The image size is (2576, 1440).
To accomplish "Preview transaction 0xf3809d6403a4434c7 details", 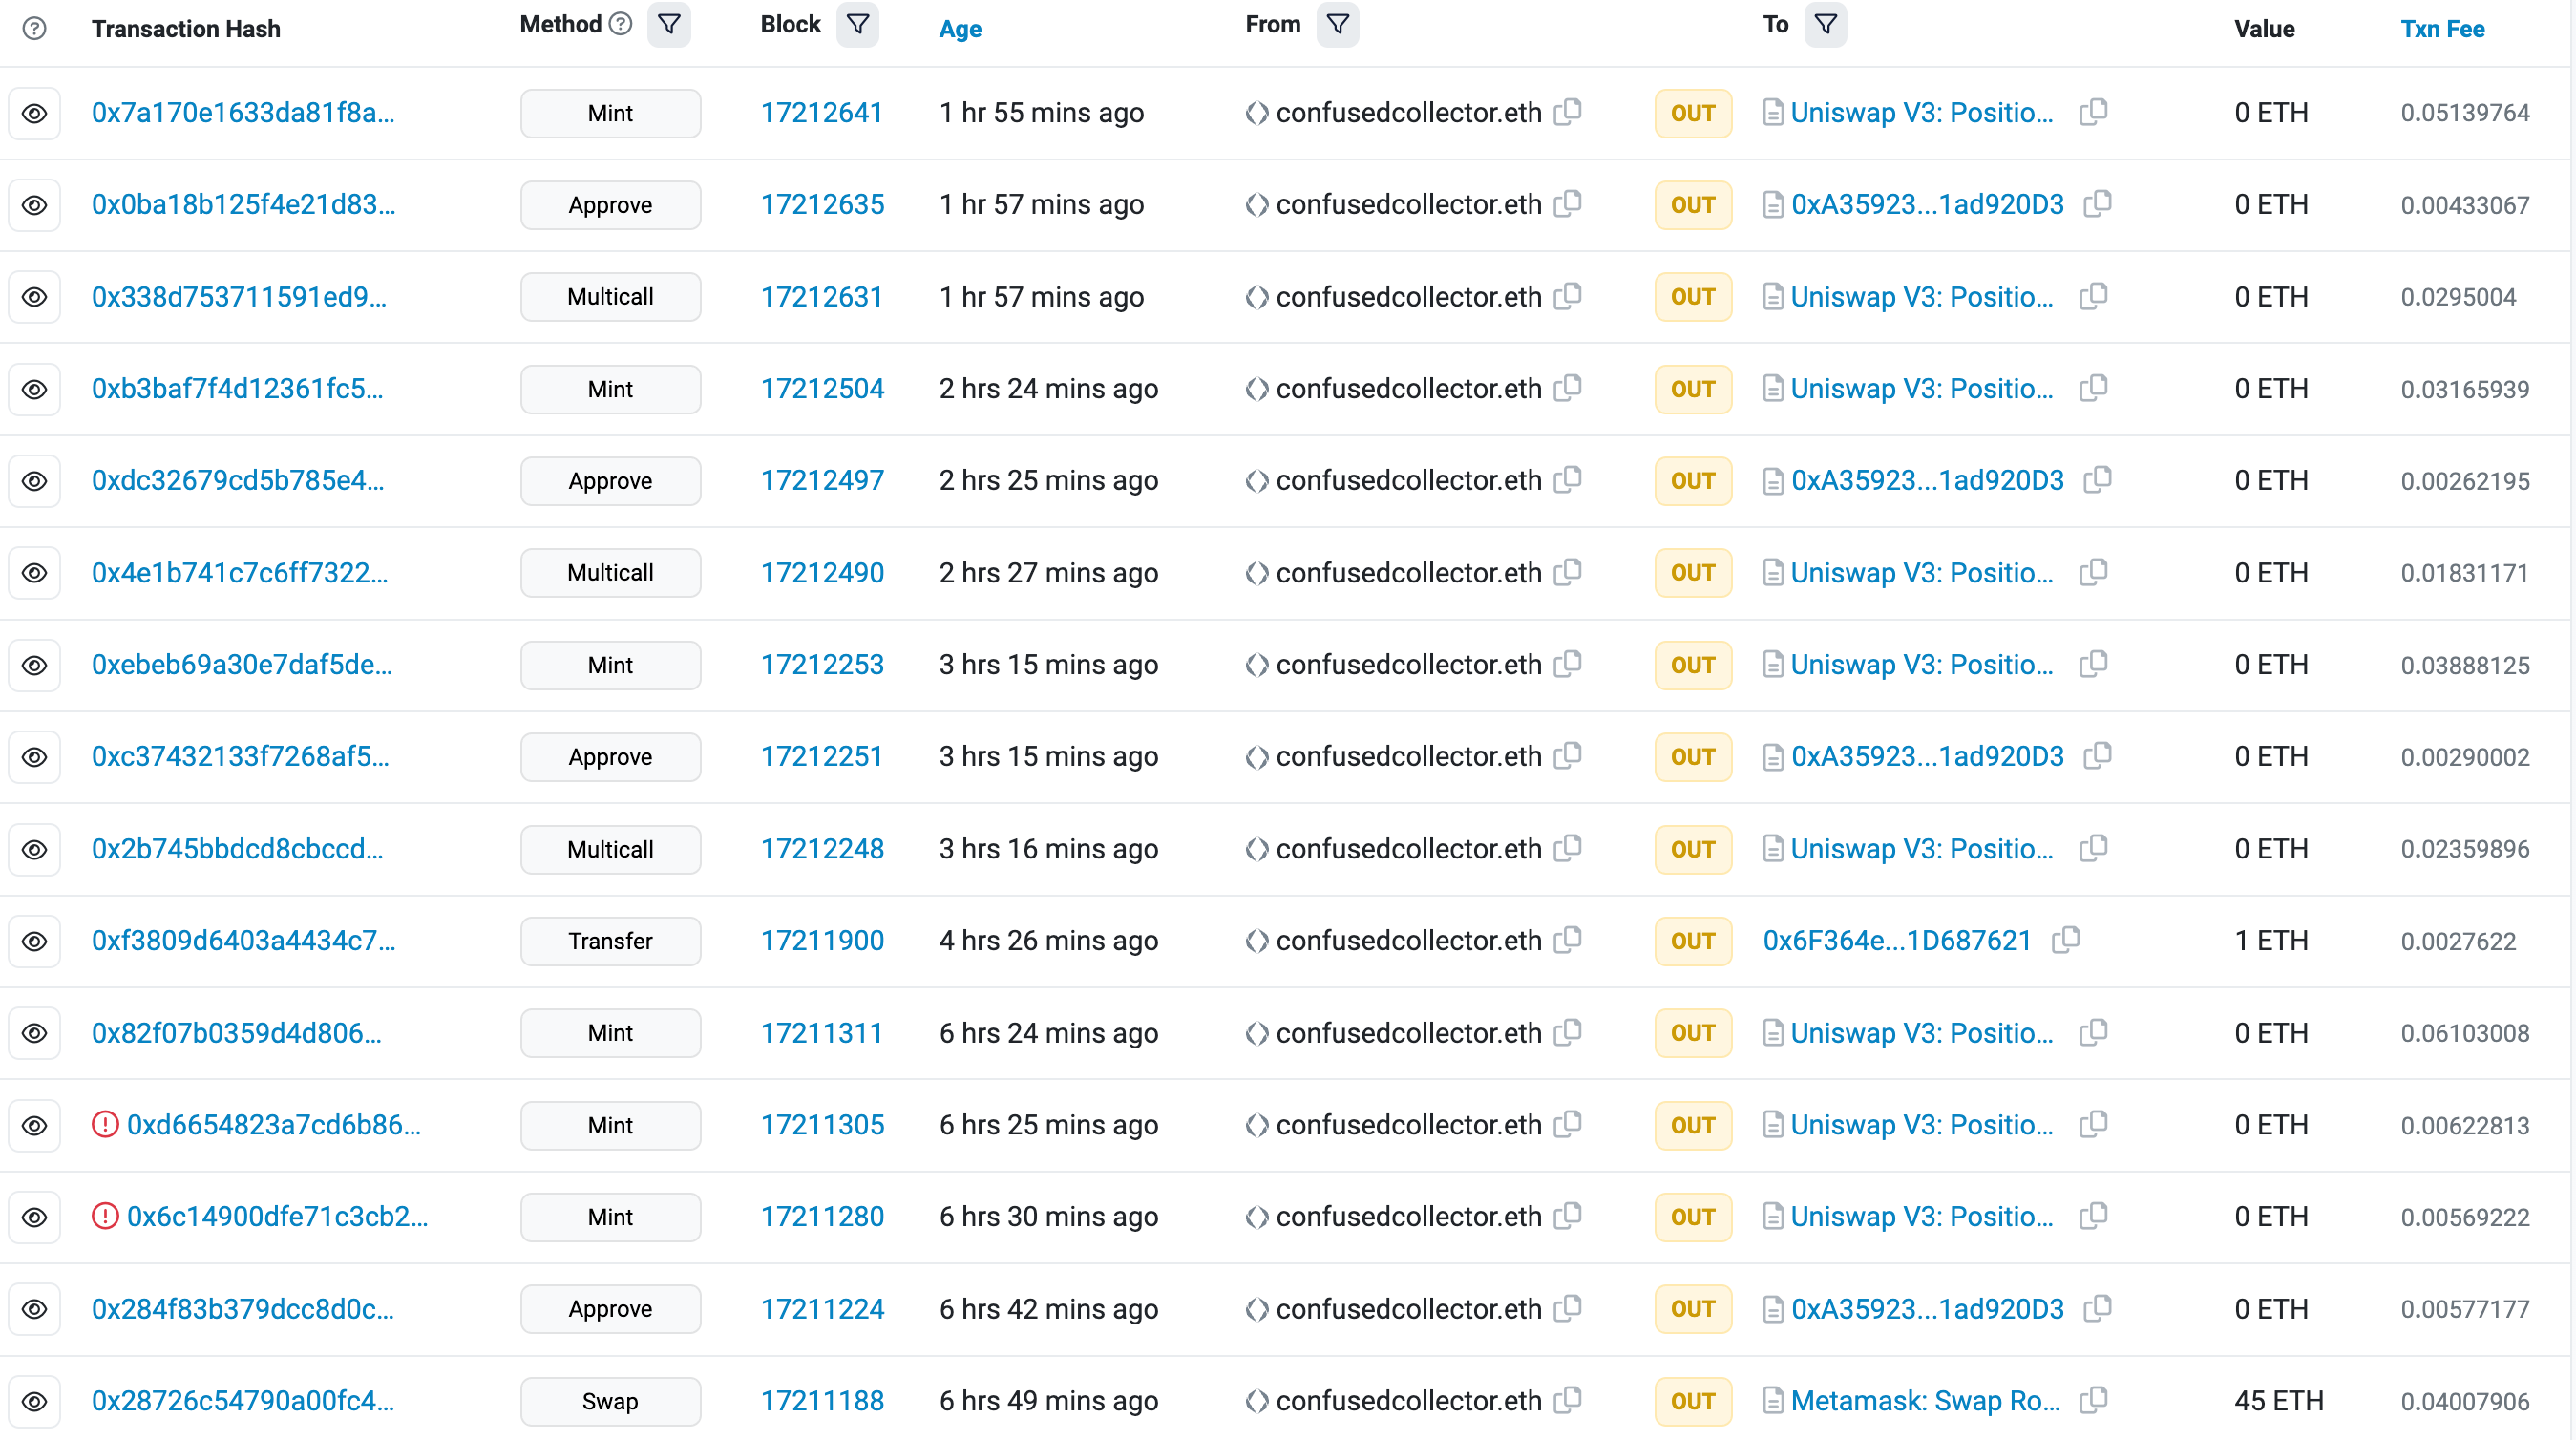I will [x=34, y=941].
